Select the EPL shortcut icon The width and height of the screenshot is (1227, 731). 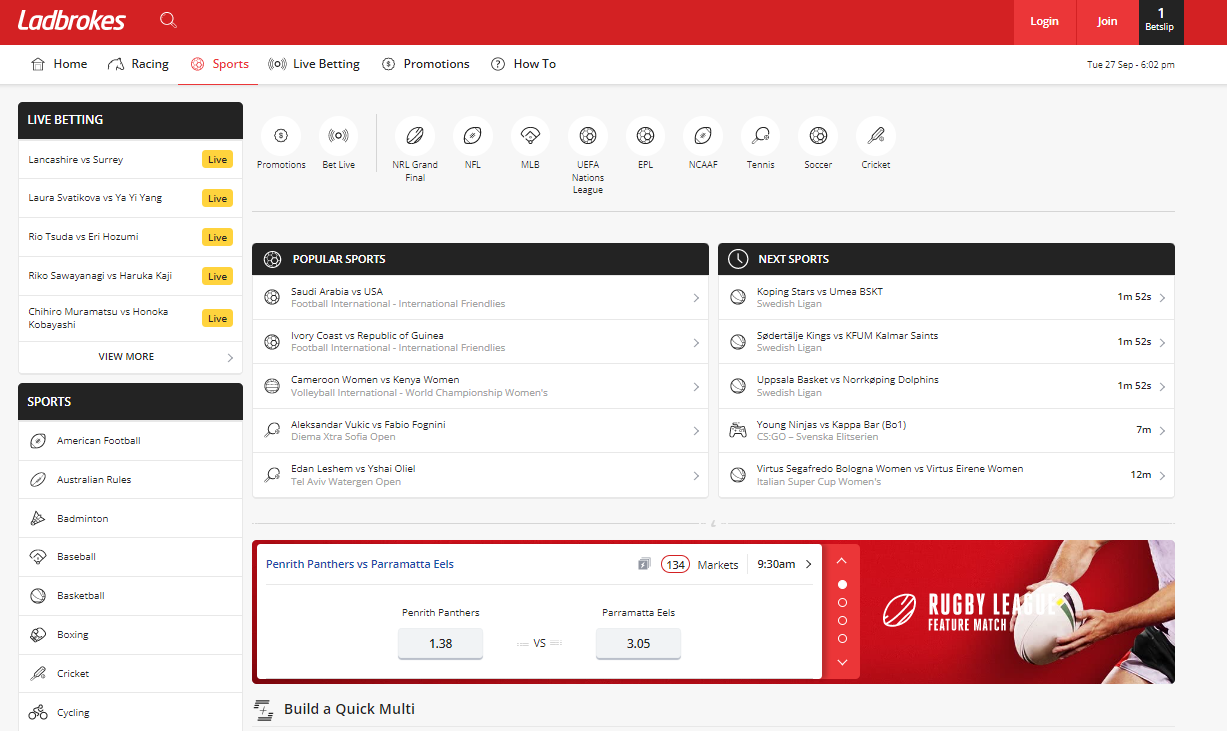[x=646, y=135]
